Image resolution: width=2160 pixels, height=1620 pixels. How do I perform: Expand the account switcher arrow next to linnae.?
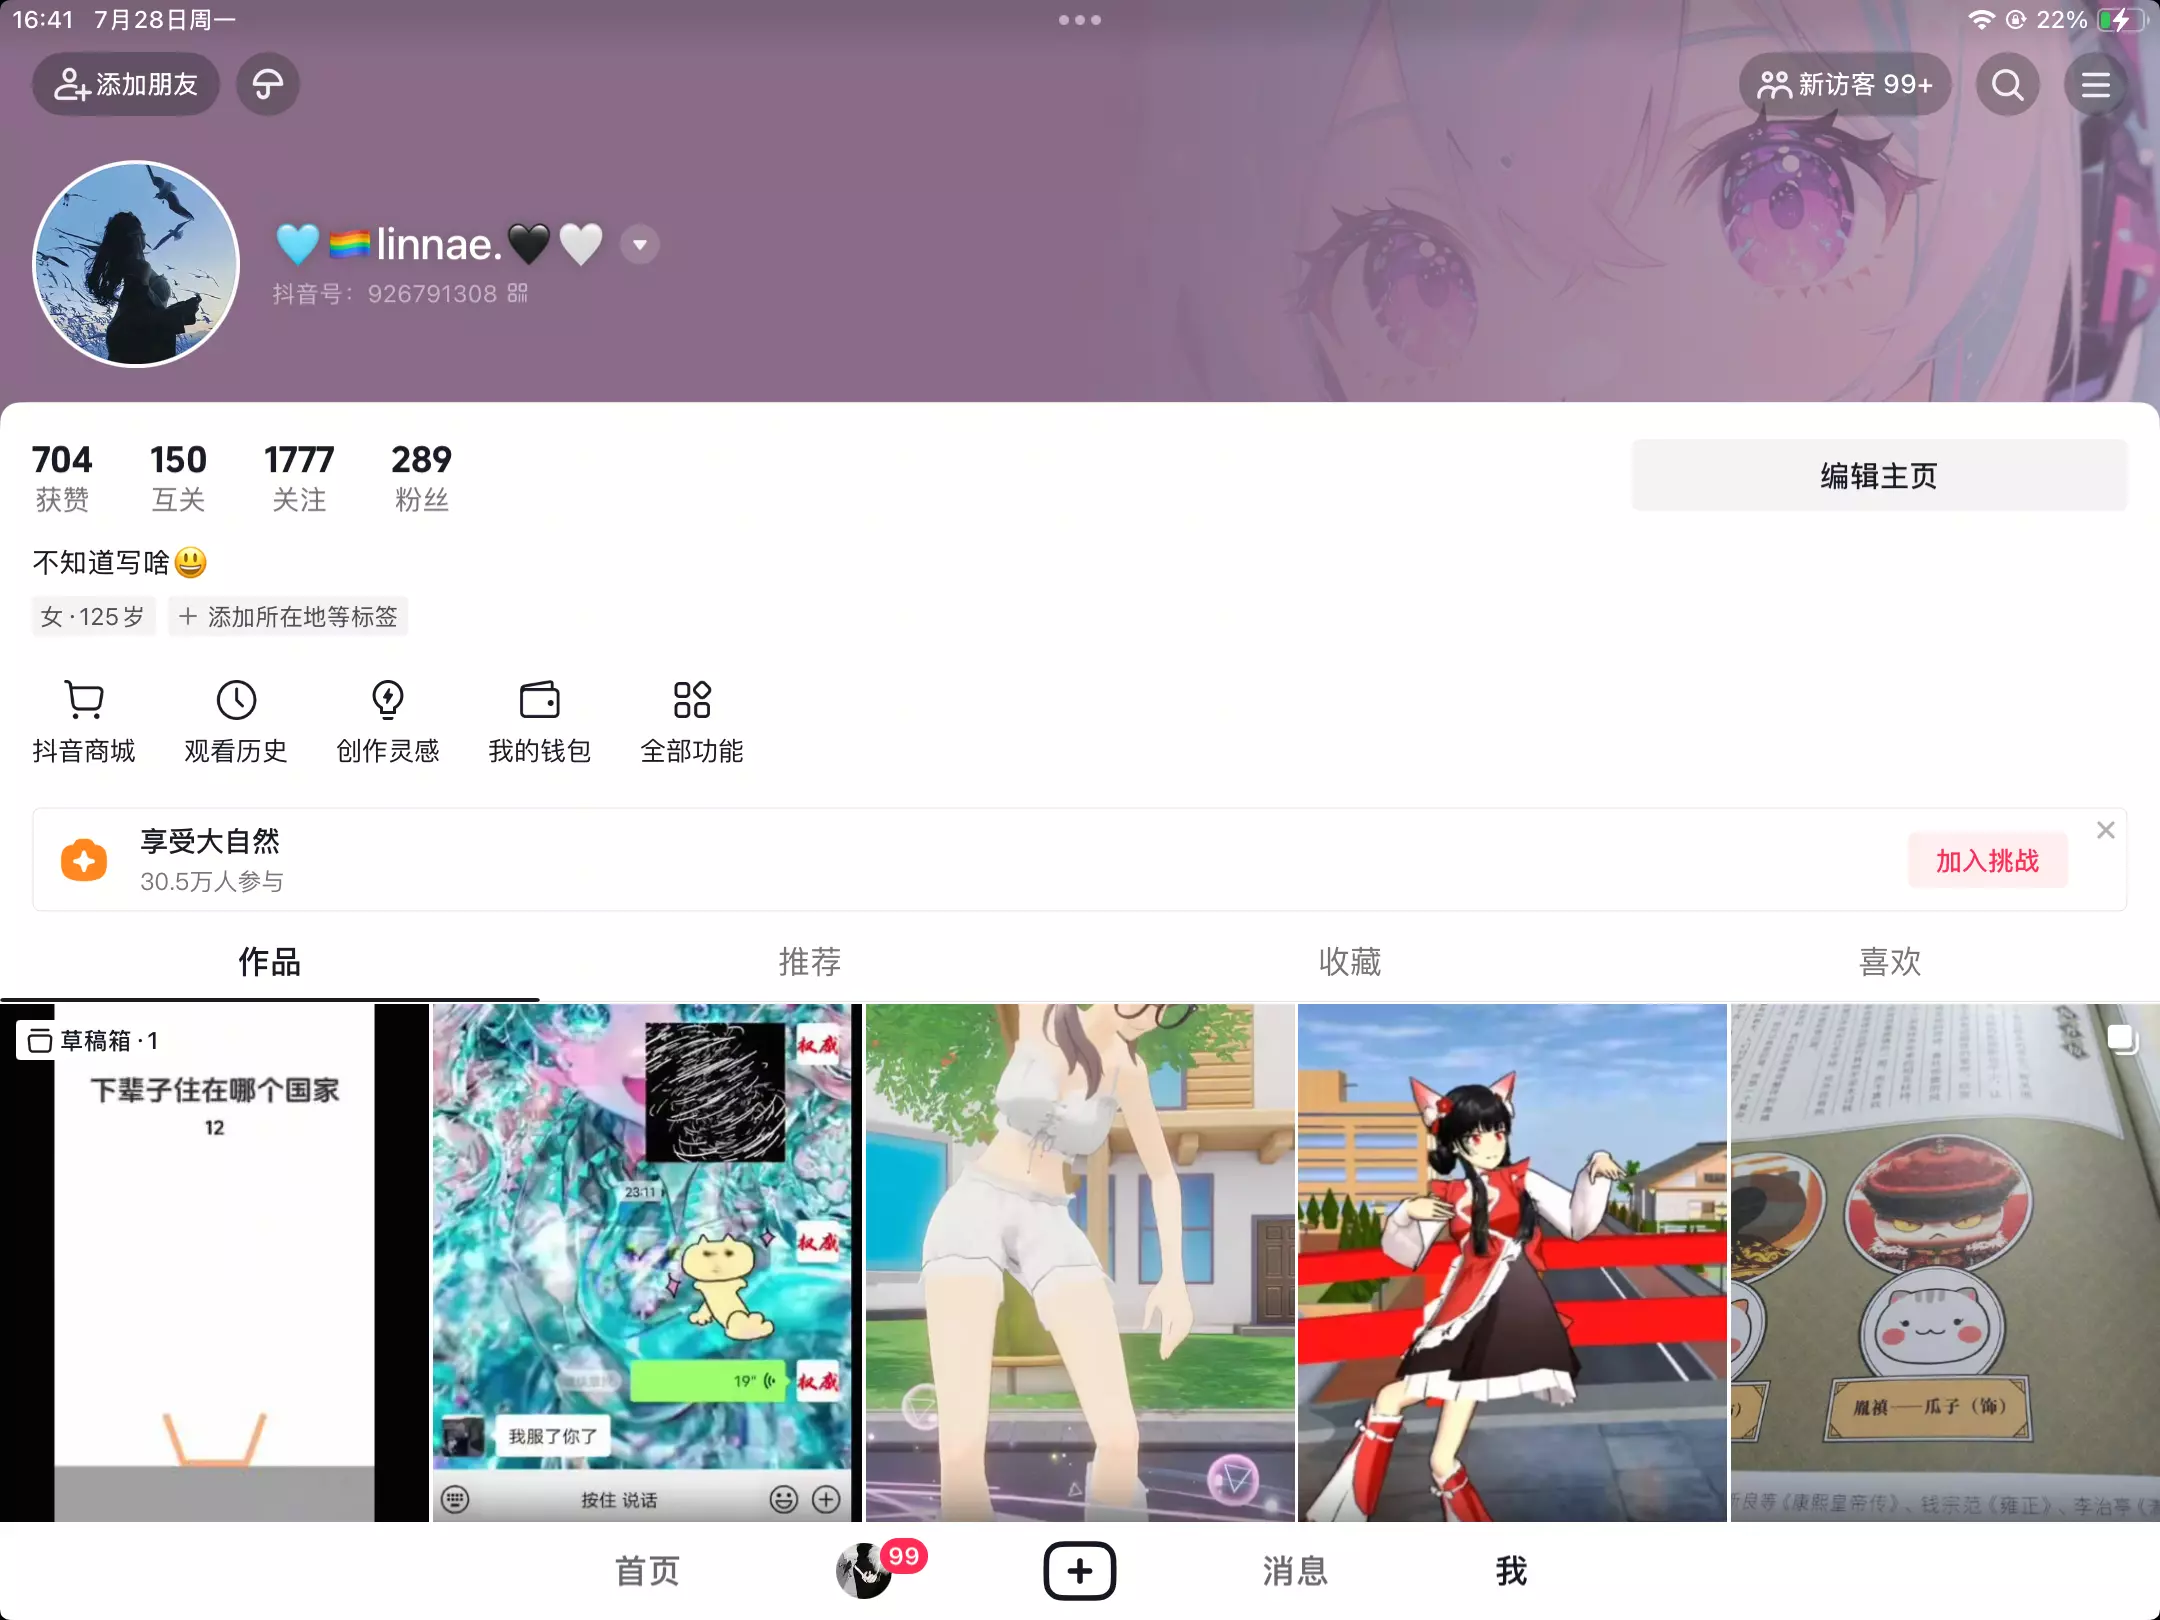[x=640, y=245]
